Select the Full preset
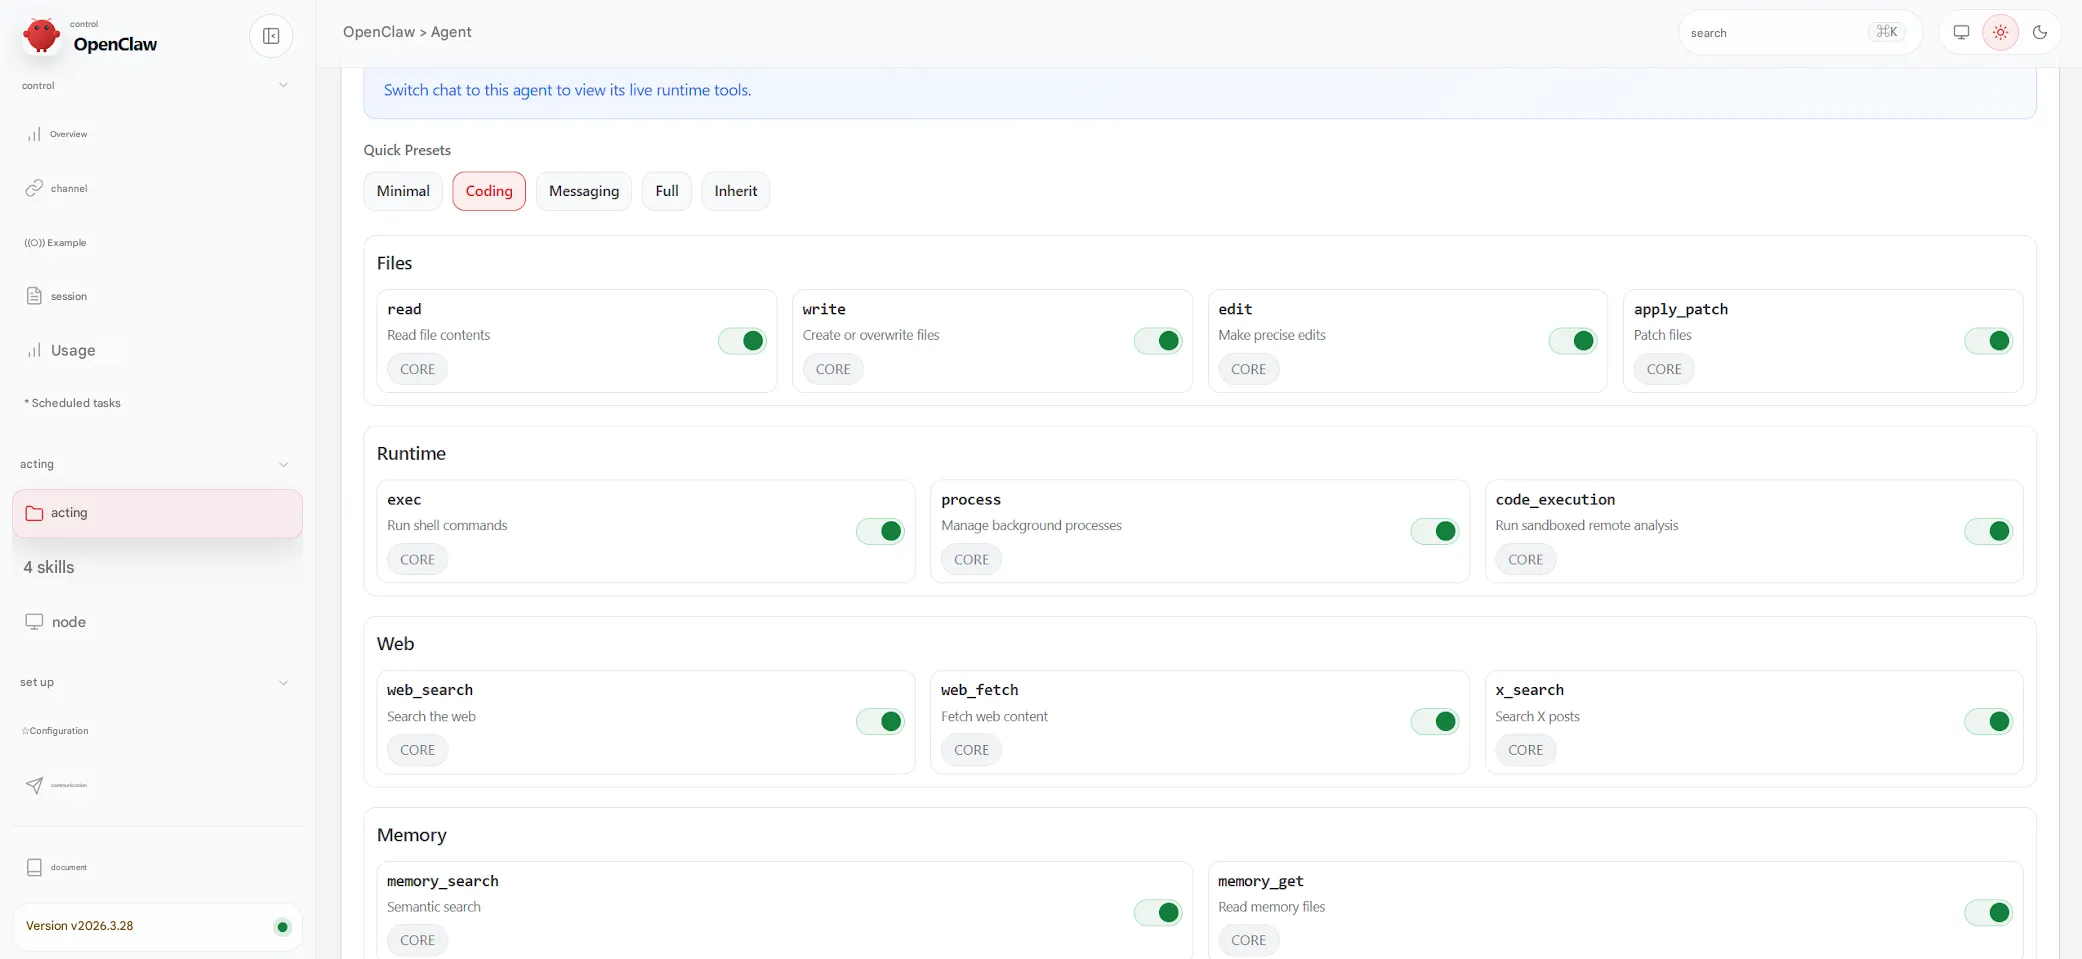This screenshot has width=2082, height=959. 667,191
